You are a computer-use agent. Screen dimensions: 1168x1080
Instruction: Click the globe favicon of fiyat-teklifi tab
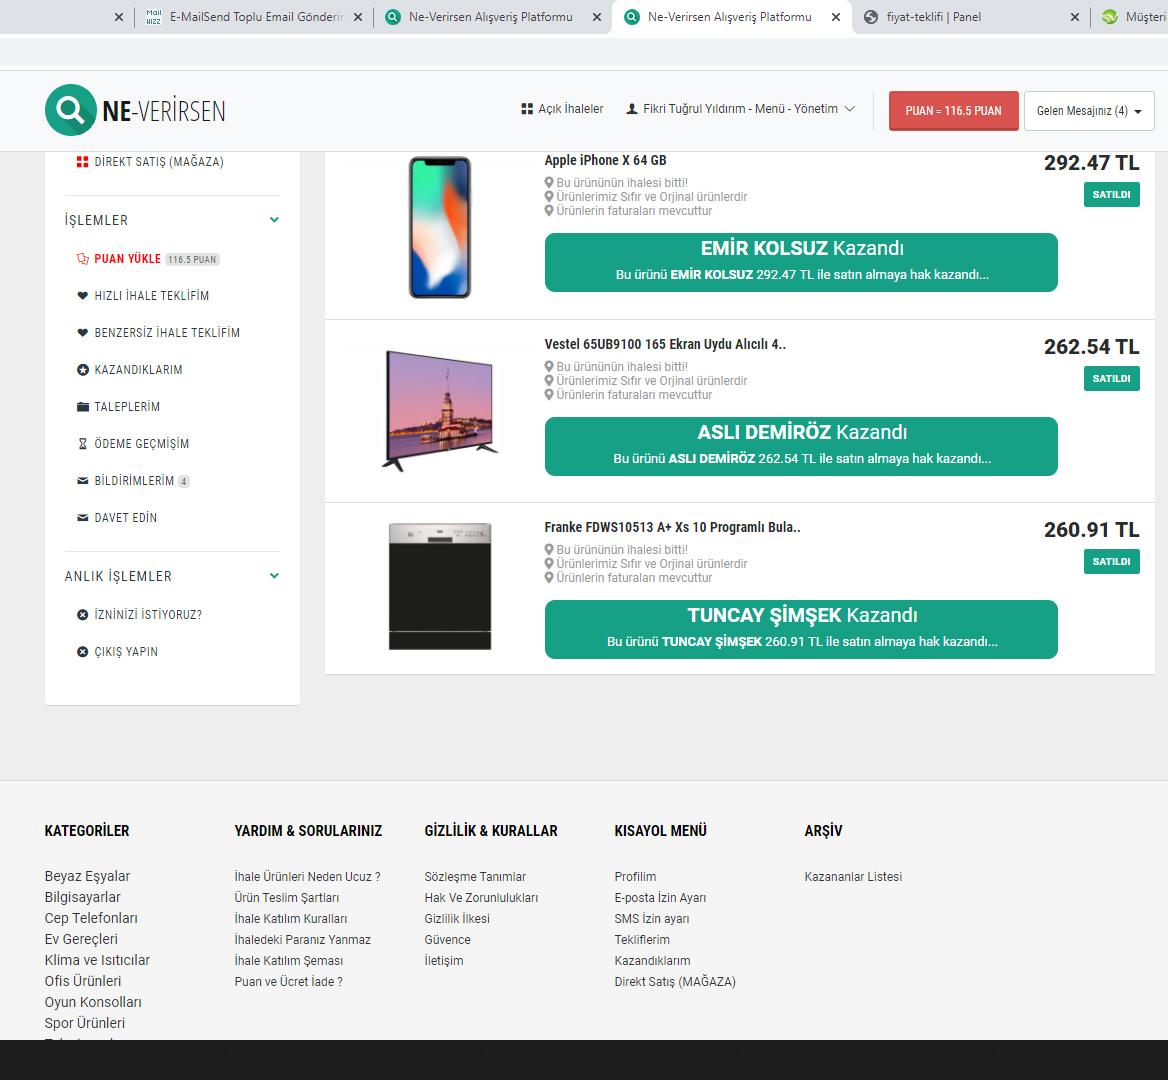pos(871,17)
